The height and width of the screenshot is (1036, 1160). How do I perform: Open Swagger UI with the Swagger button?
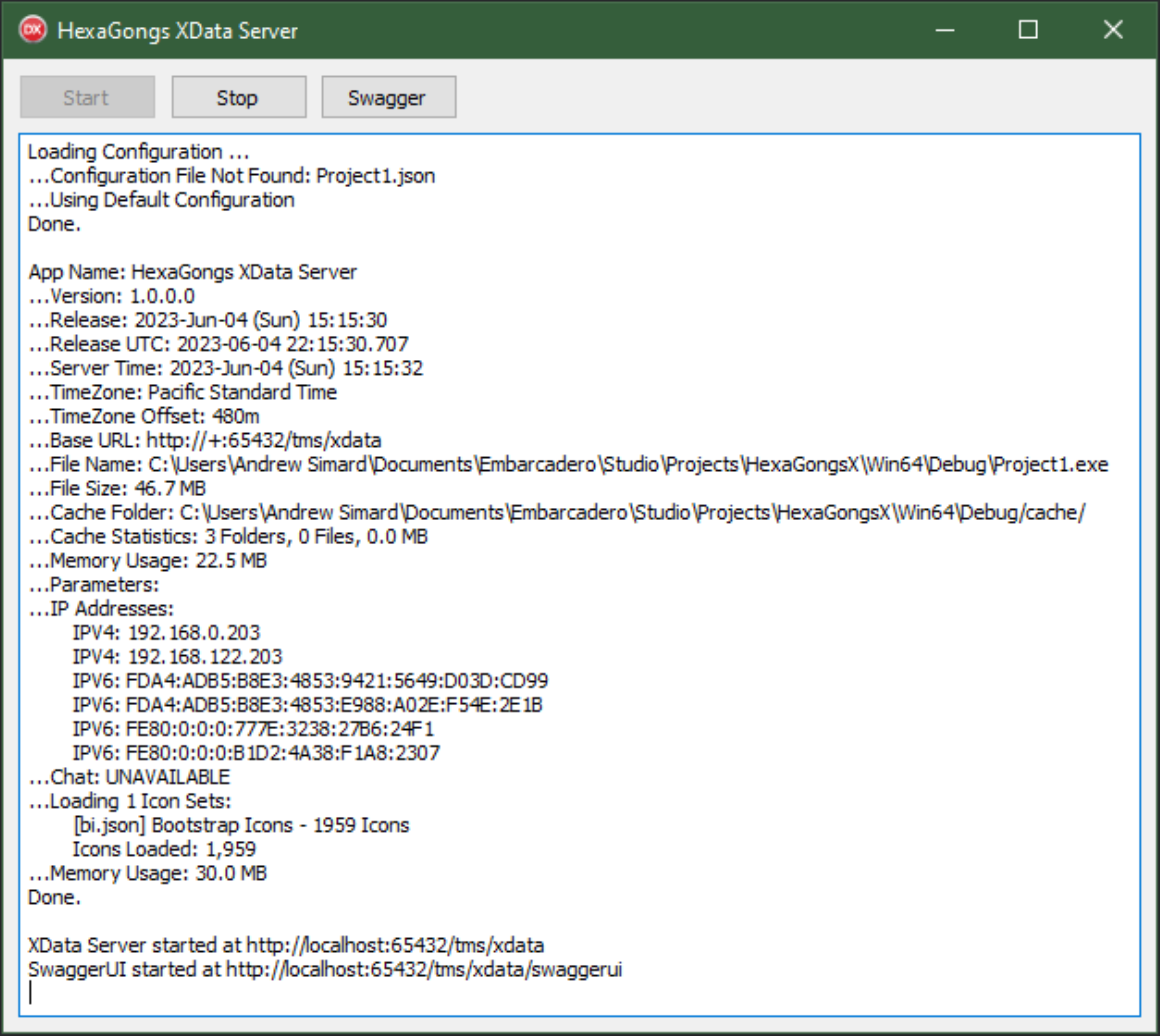click(x=388, y=97)
